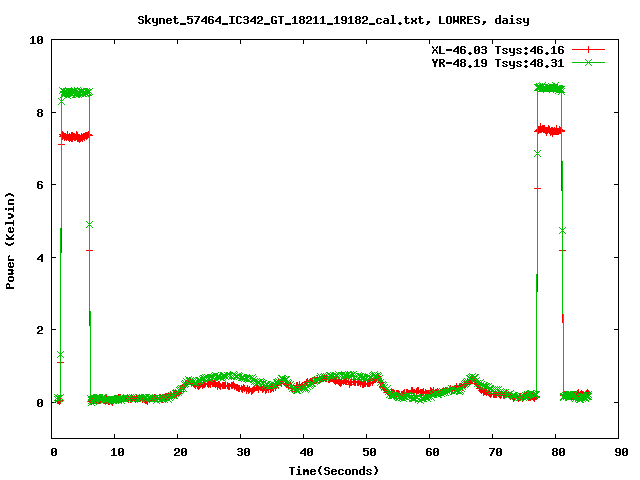Click the x-axis tick label 30

tap(243, 452)
